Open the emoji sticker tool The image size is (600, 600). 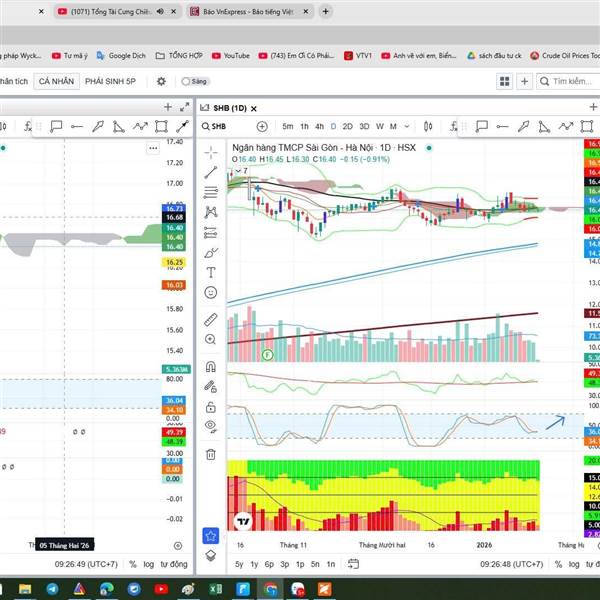point(210,293)
